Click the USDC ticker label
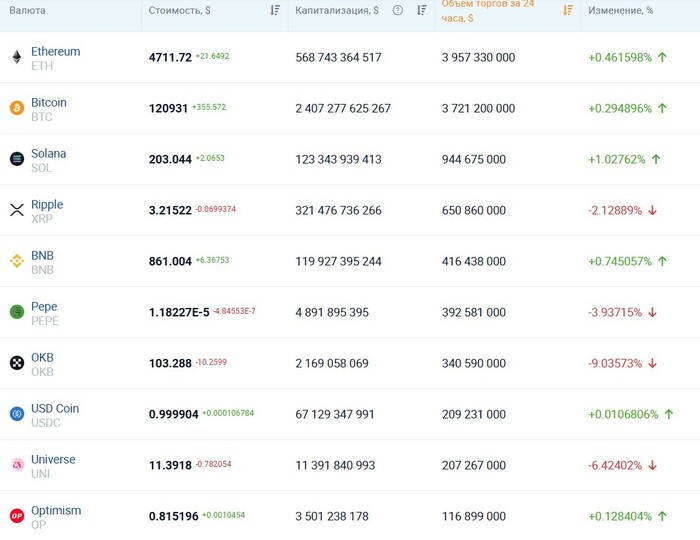700x540 pixels. (46, 423)
